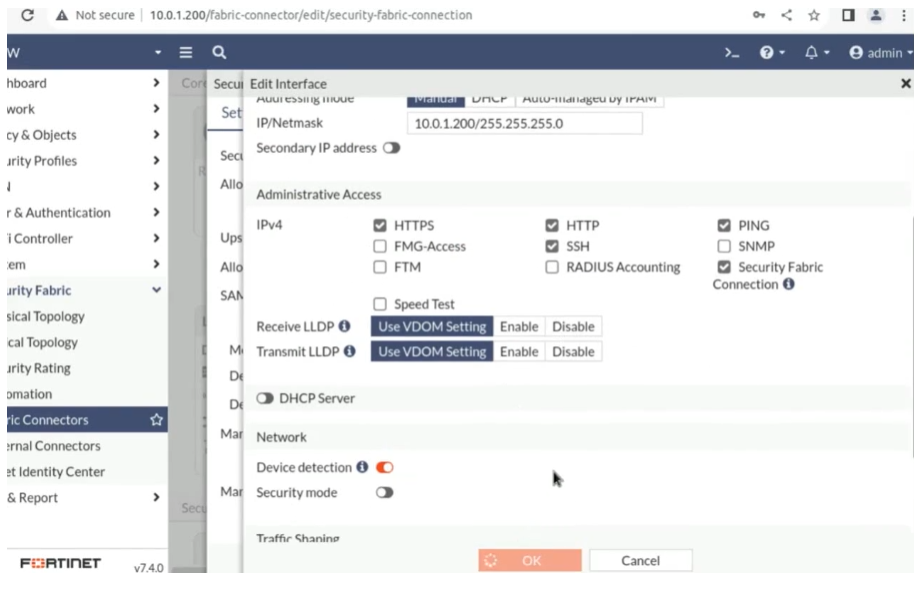The image size is (919, 600).
Task: Click info icon beside Transmit LLDP
Action: (x=349, y=352)
